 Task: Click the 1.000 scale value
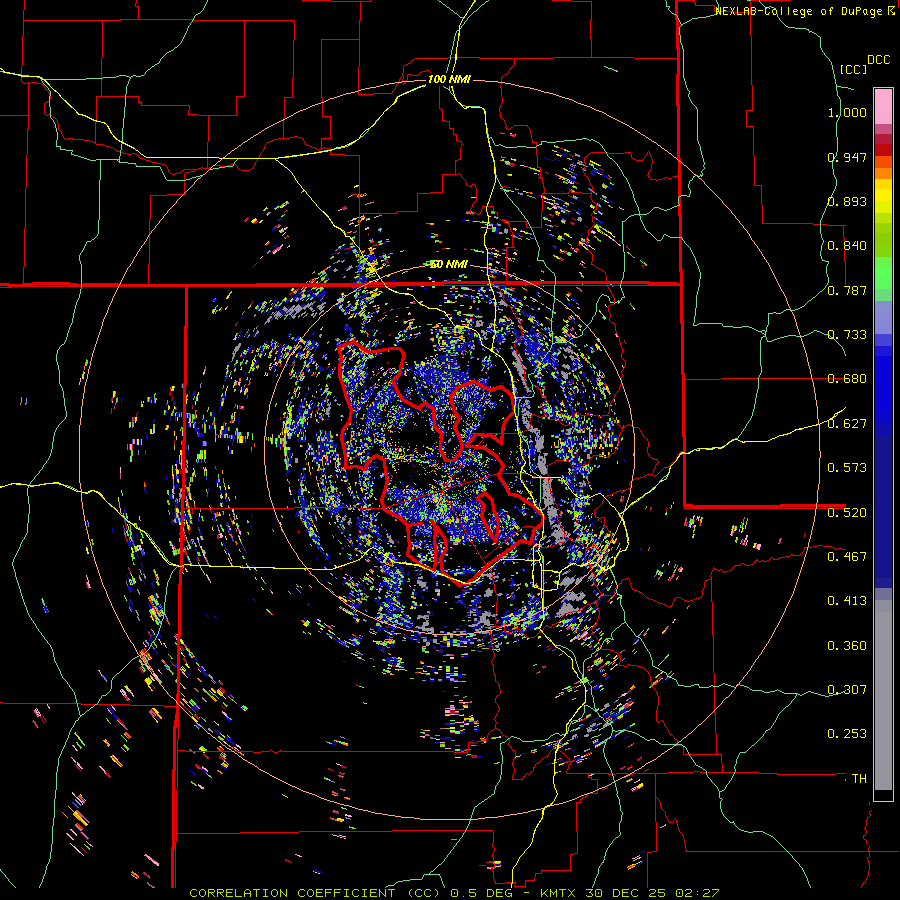click(847, 112)
